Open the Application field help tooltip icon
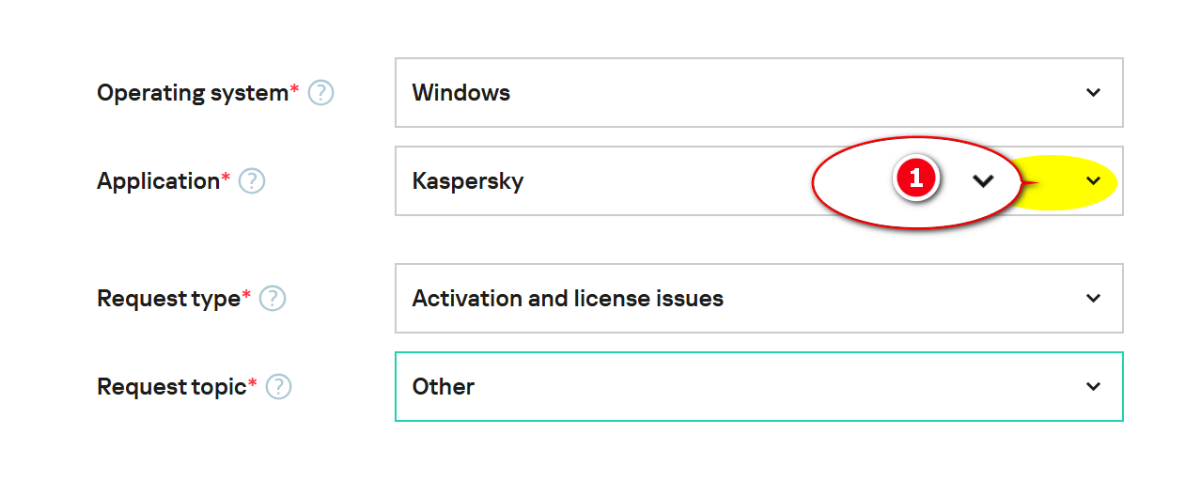 [252, 181]
